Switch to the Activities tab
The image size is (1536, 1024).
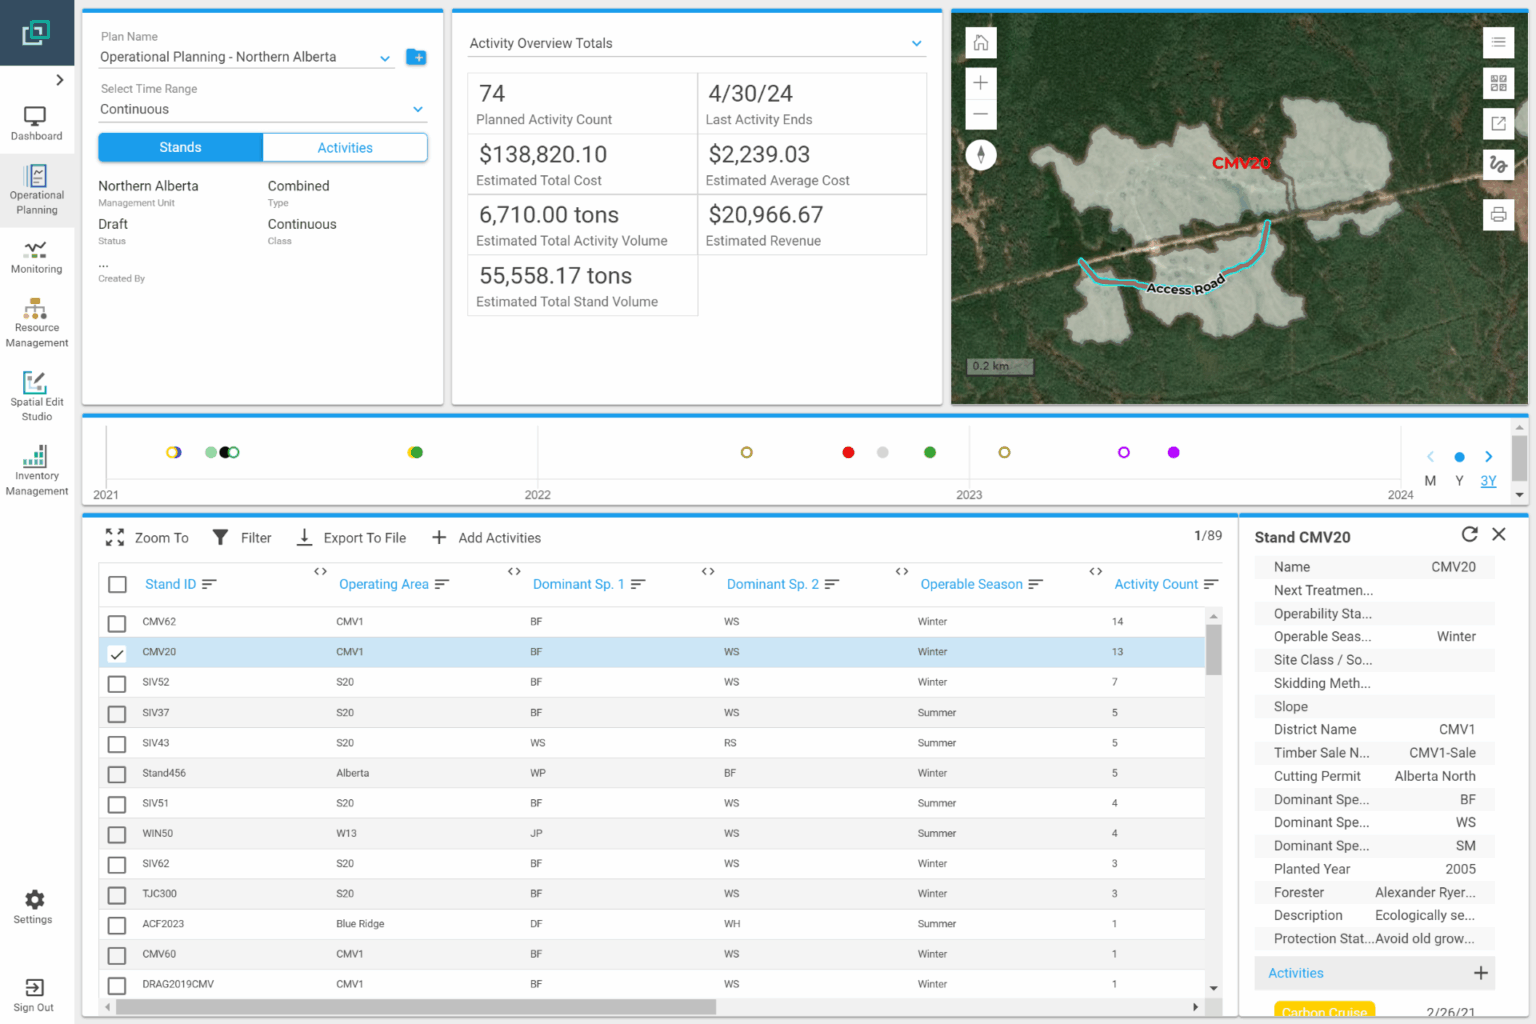coord(344,147)
